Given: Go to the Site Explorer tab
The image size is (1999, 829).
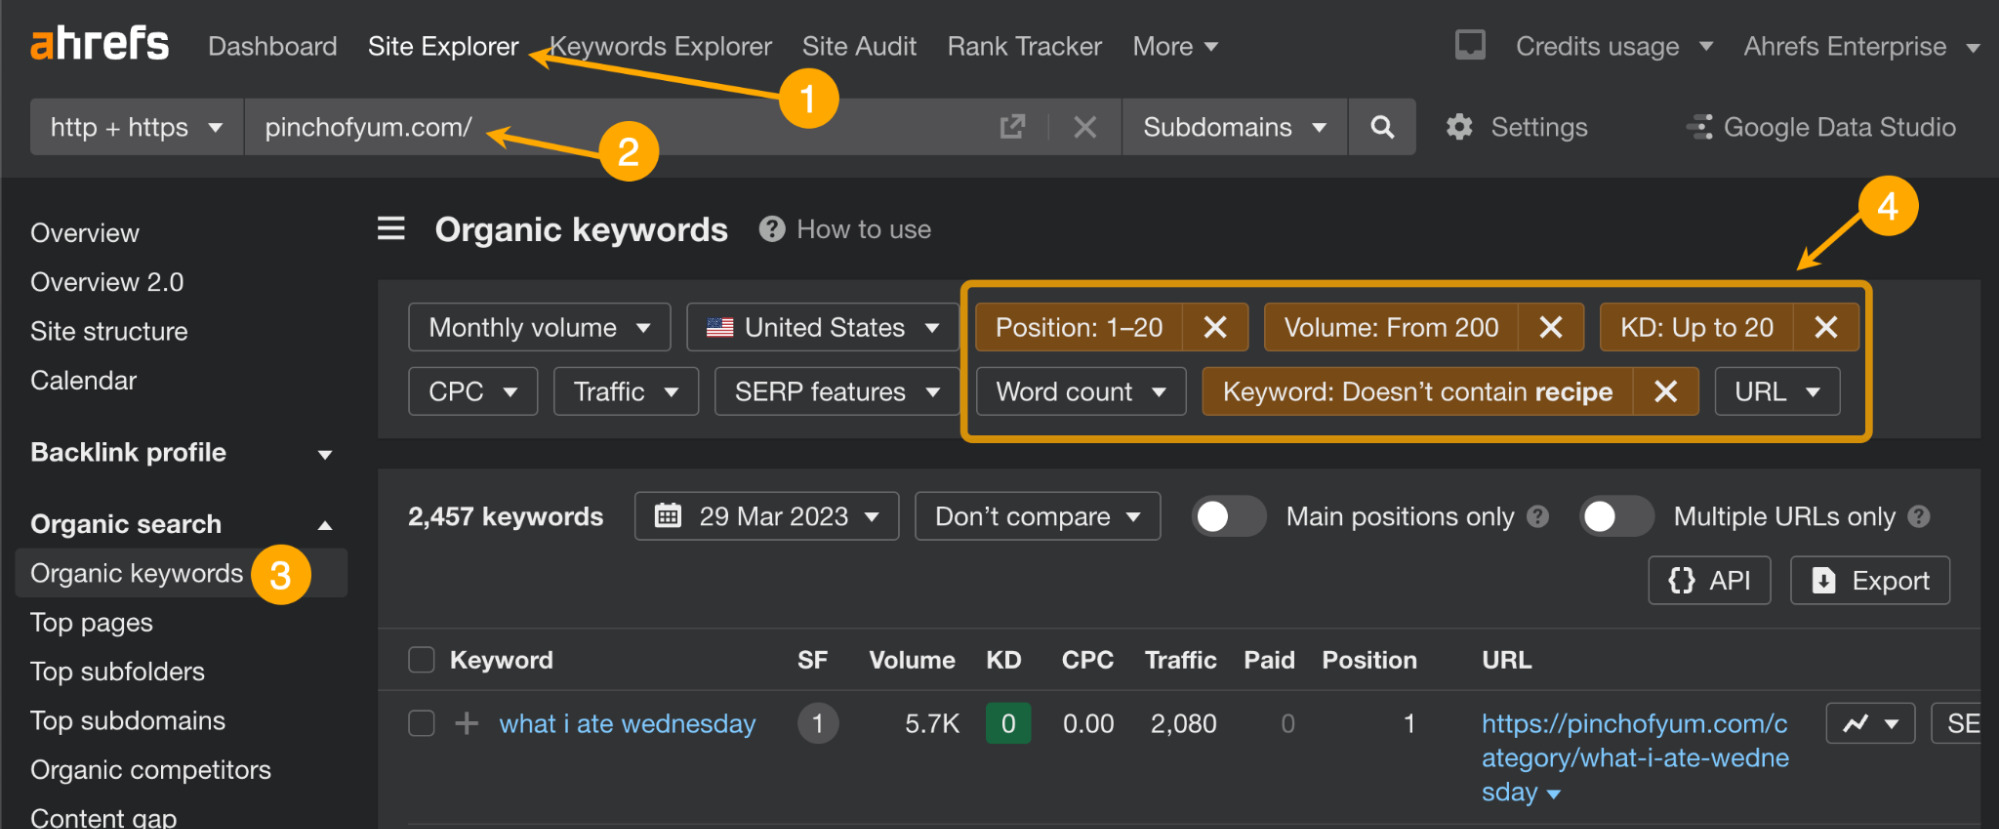Looking at the screenshot, I should 443,46.
